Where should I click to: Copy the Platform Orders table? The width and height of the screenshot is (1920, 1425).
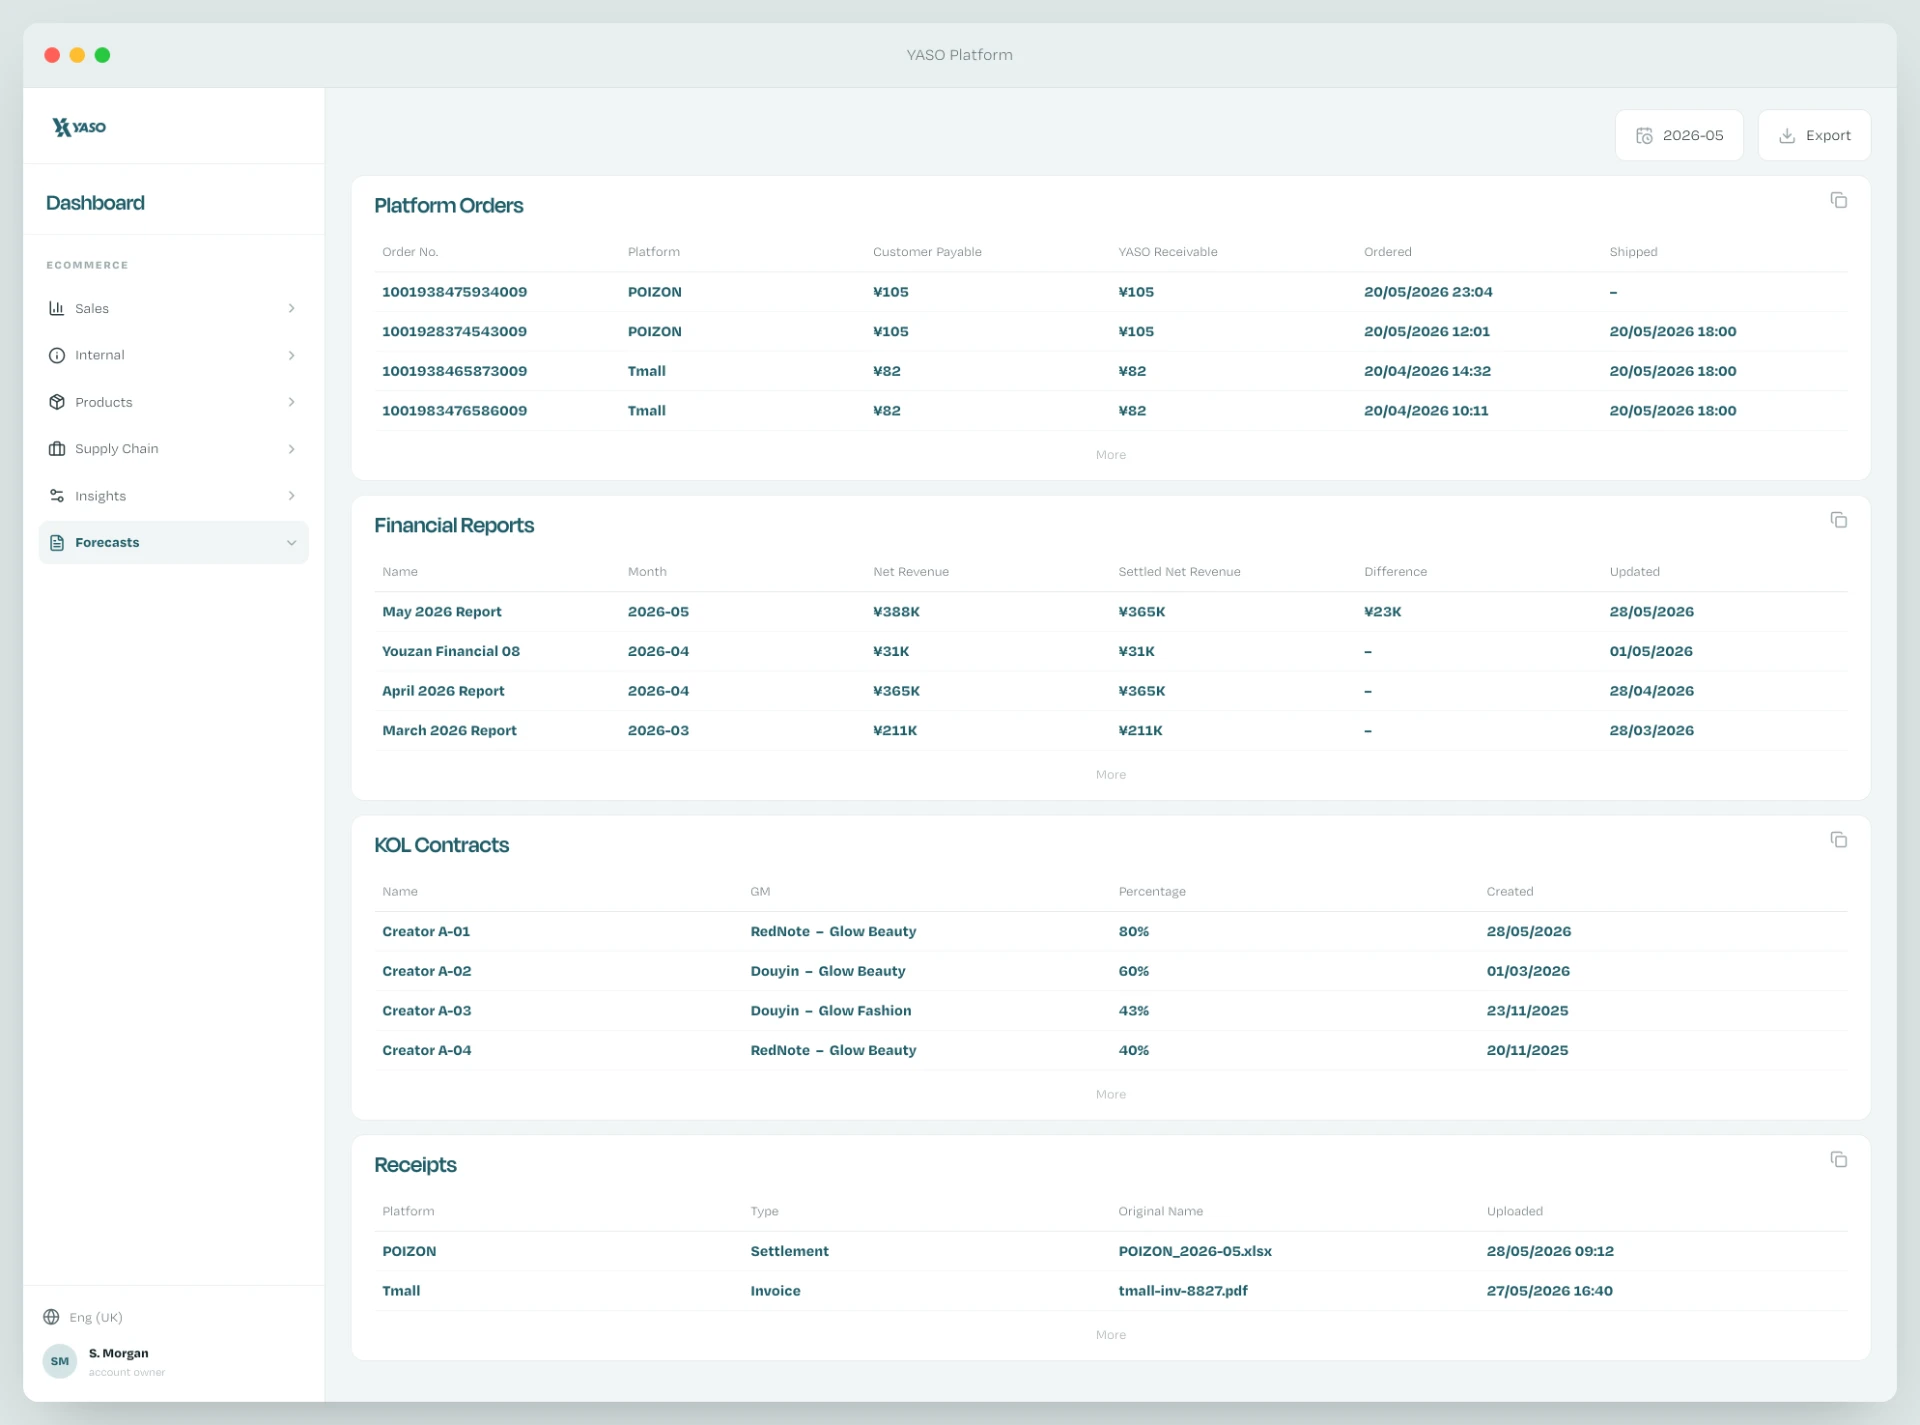click(1838, 200)
